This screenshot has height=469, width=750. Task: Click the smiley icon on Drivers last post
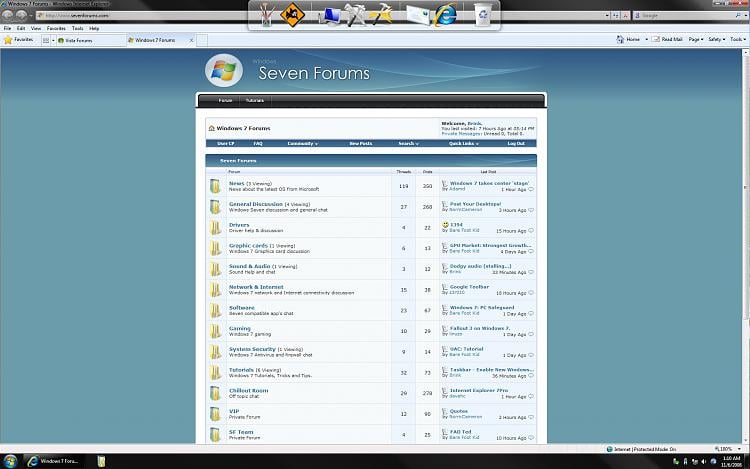pyautogui.click(x=445, y=224)
